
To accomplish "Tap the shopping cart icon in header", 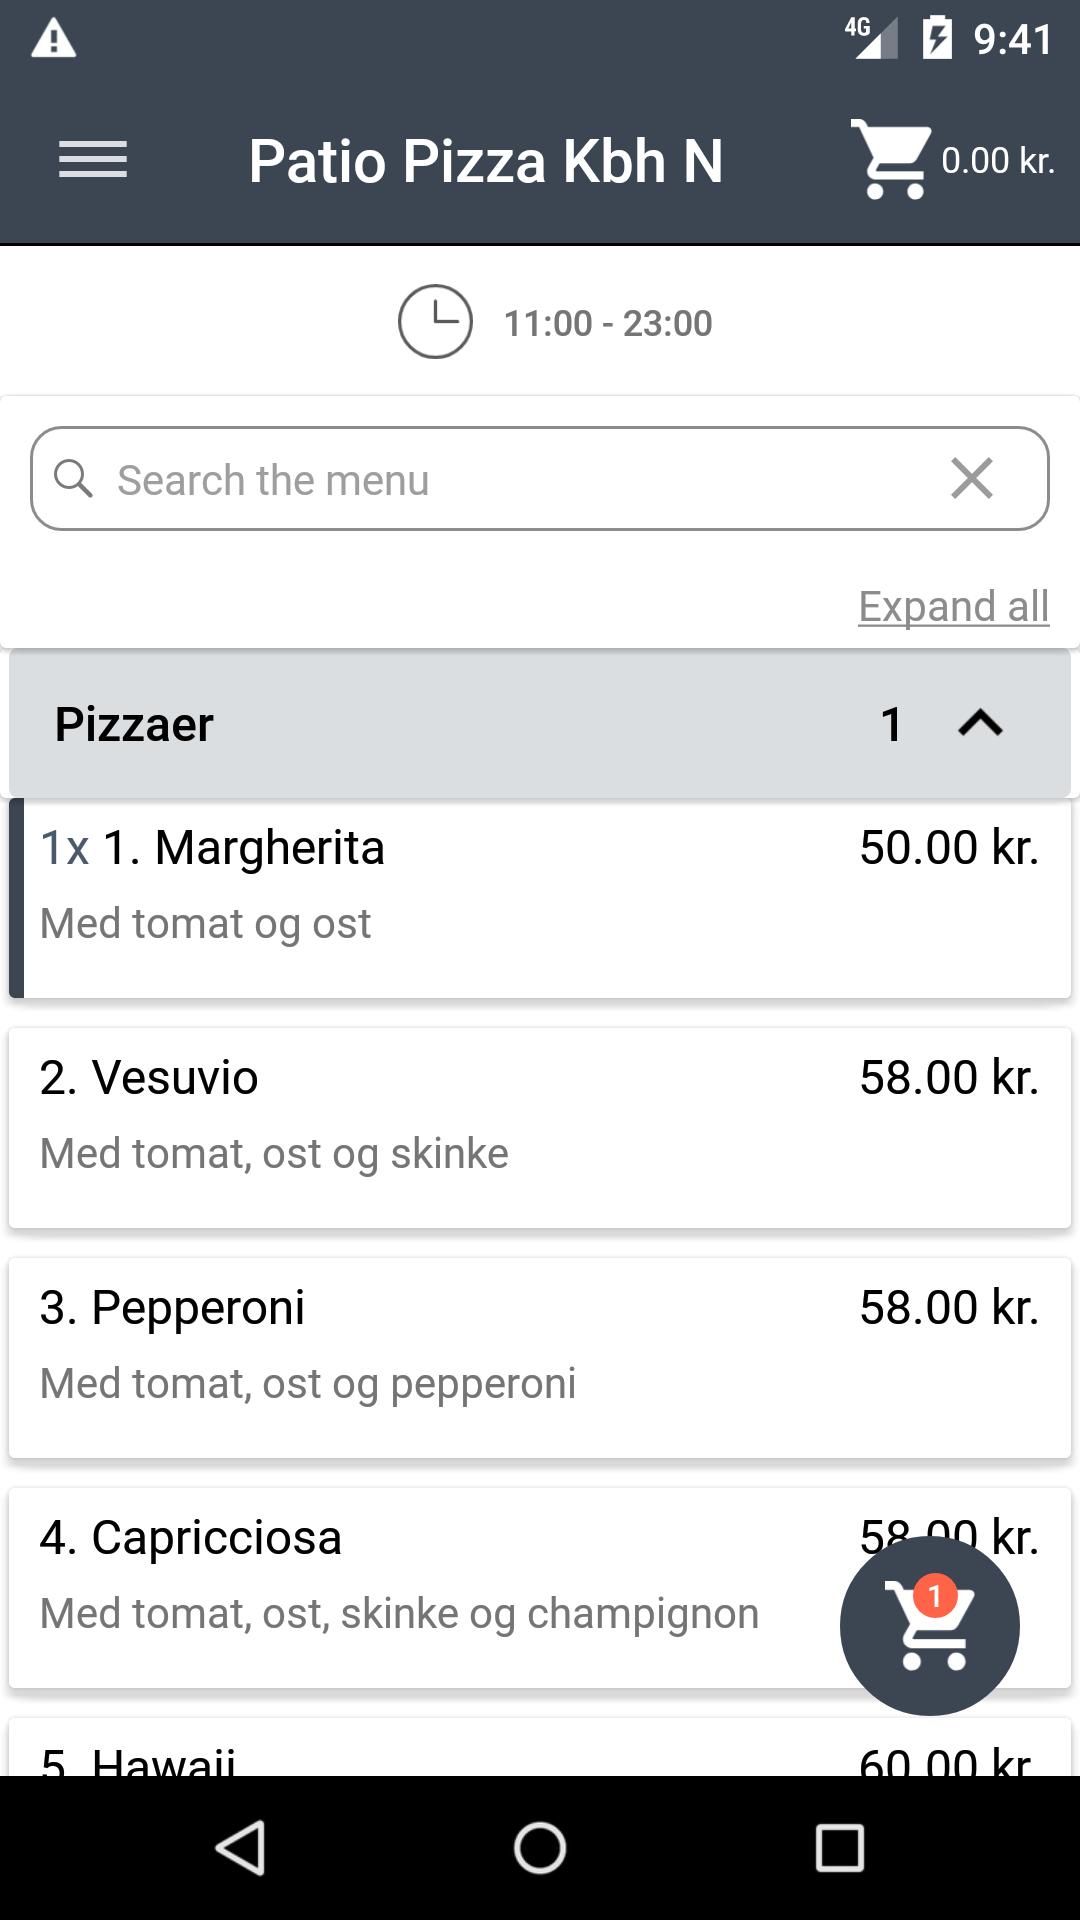I will (x=889, y=160).
